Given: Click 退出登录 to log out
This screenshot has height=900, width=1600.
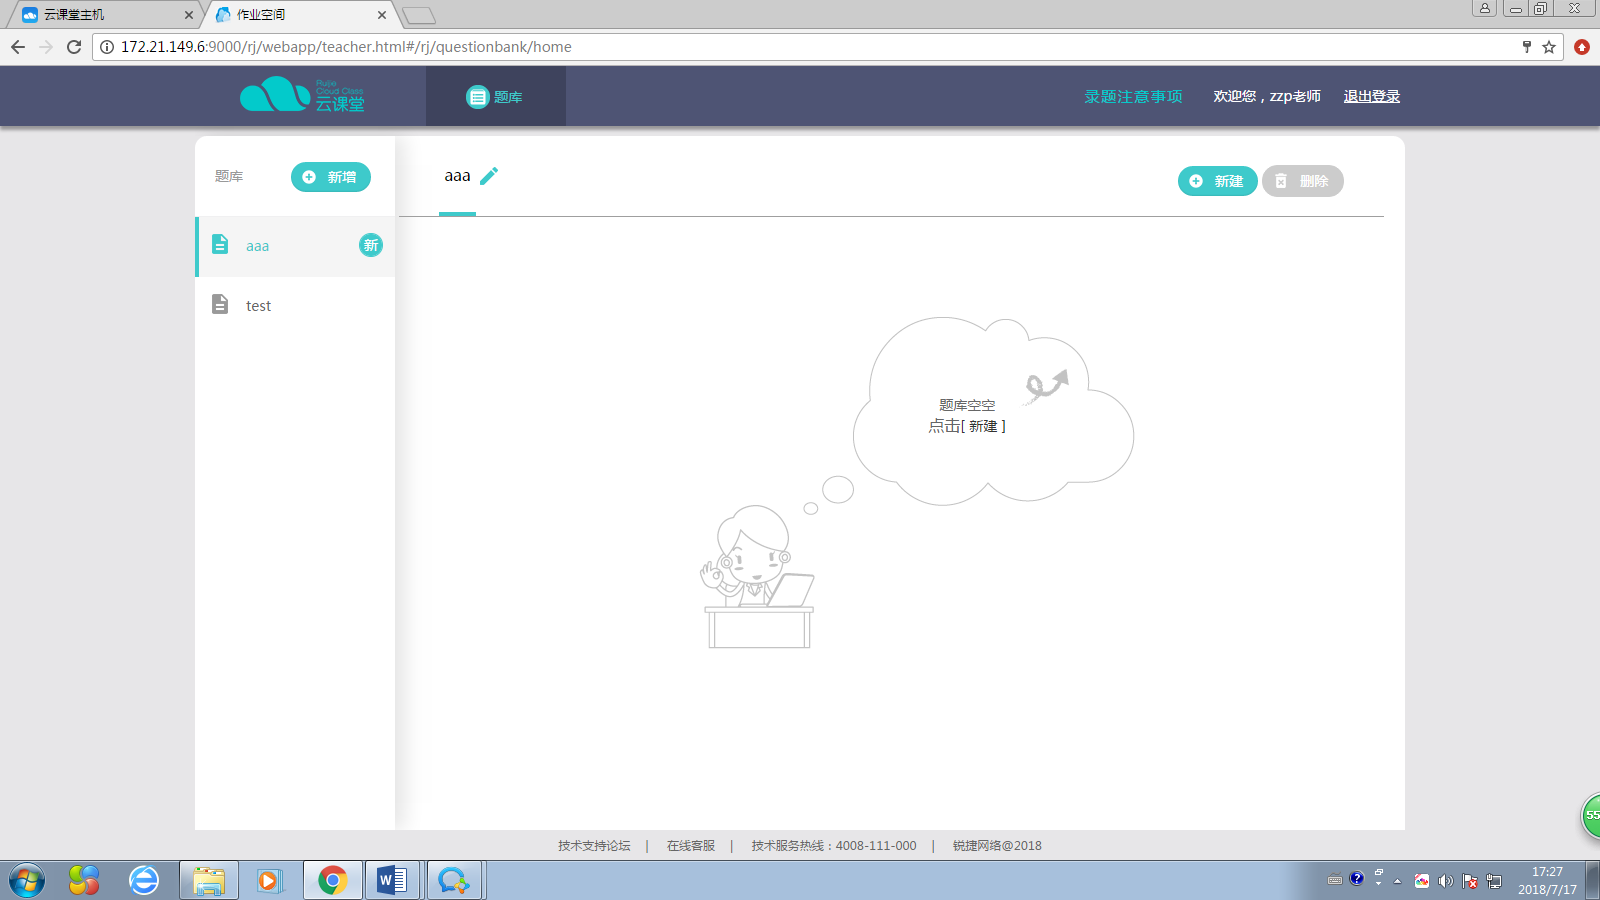Looking at the screenshot, I should click(1371, 97).
